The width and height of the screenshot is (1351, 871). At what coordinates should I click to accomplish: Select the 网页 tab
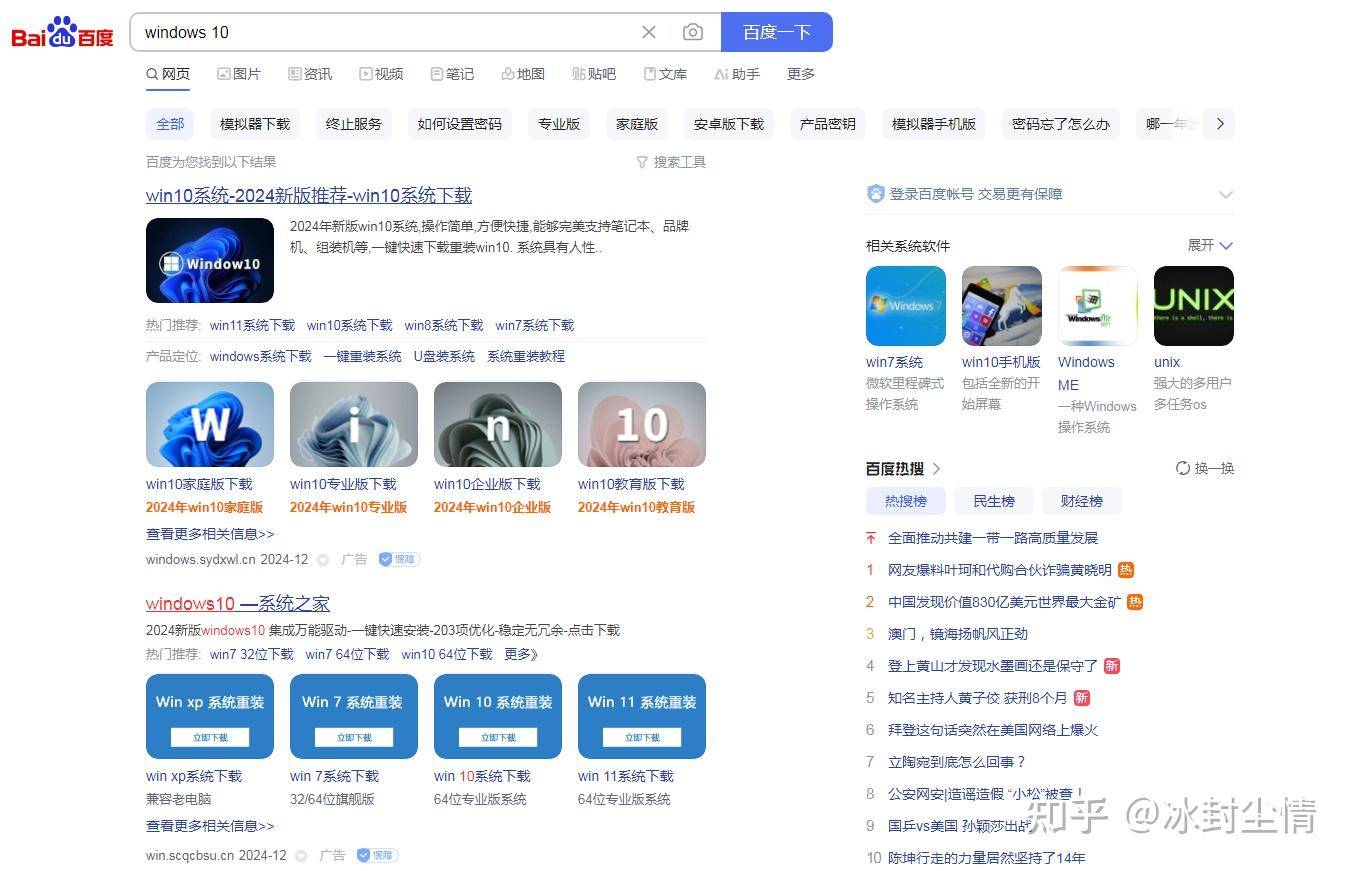168,74
